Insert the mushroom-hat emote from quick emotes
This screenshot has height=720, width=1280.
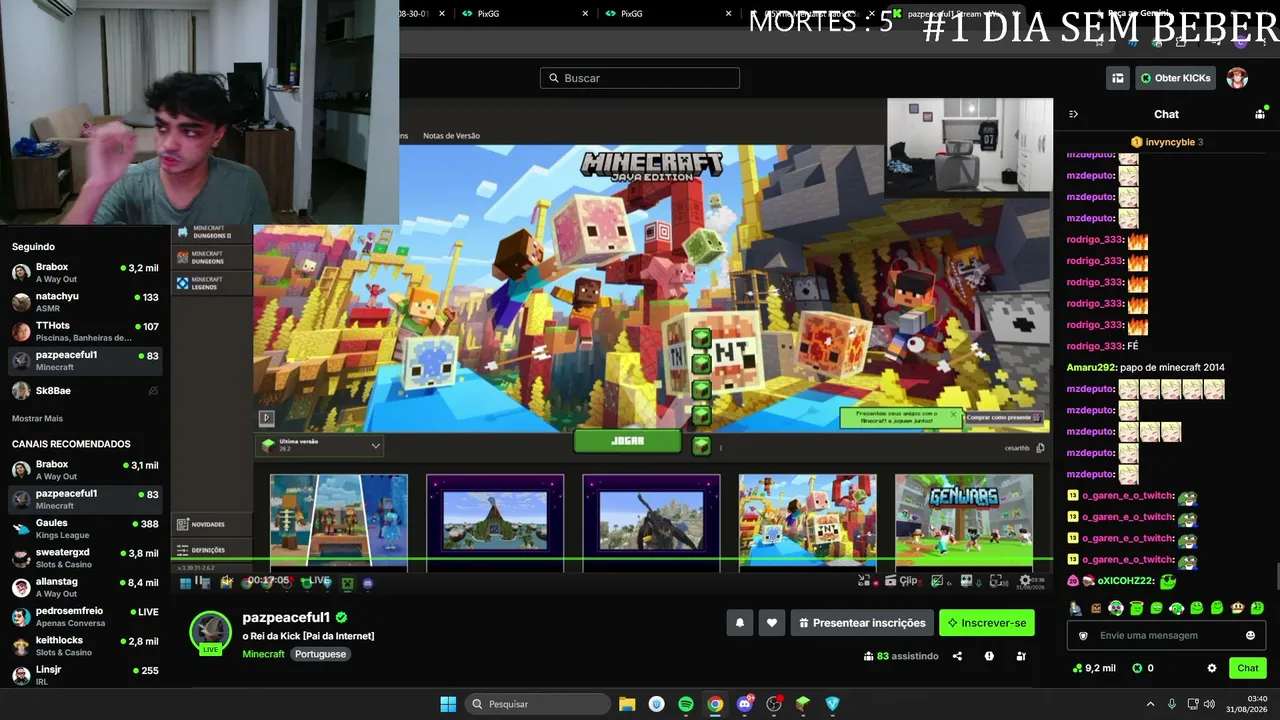point(1237,608)
